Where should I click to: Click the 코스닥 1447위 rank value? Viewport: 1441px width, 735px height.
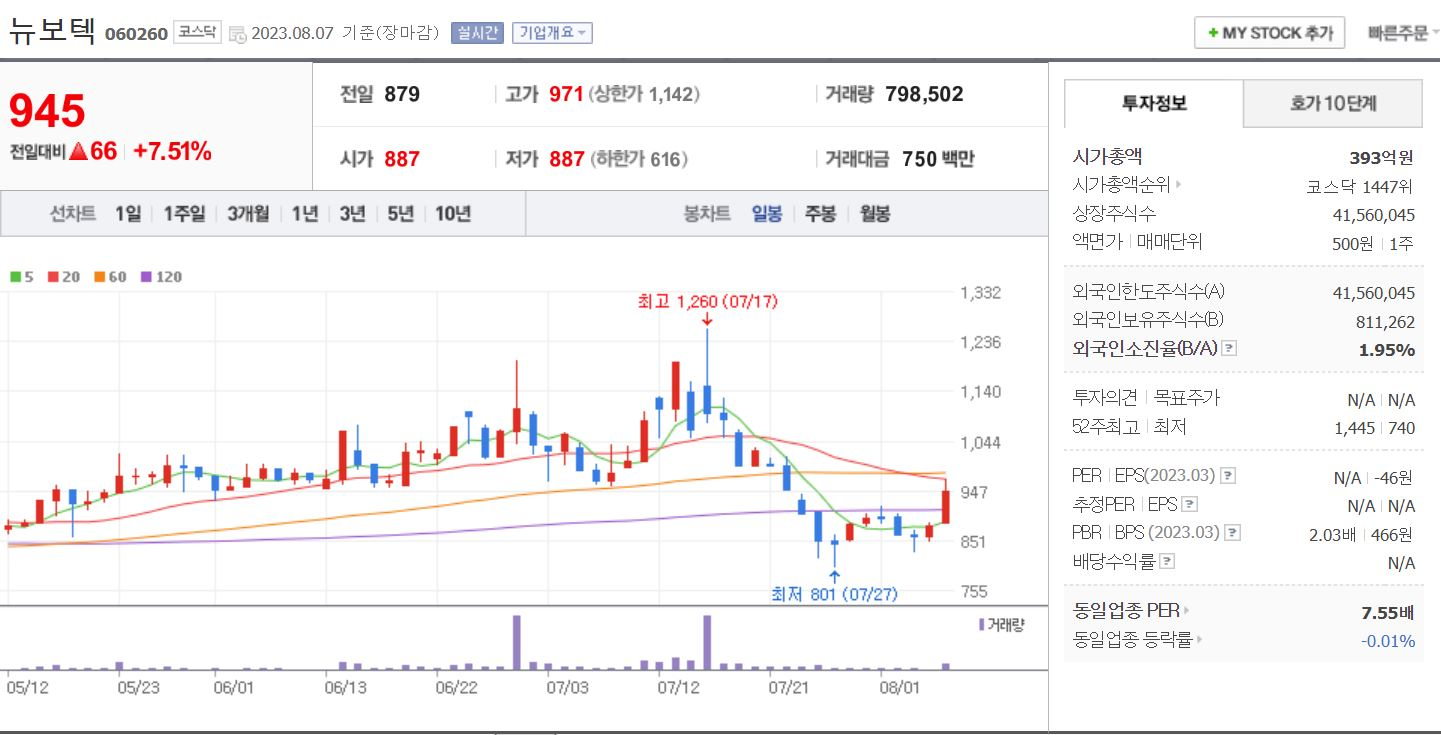[x=1360, y=186]
